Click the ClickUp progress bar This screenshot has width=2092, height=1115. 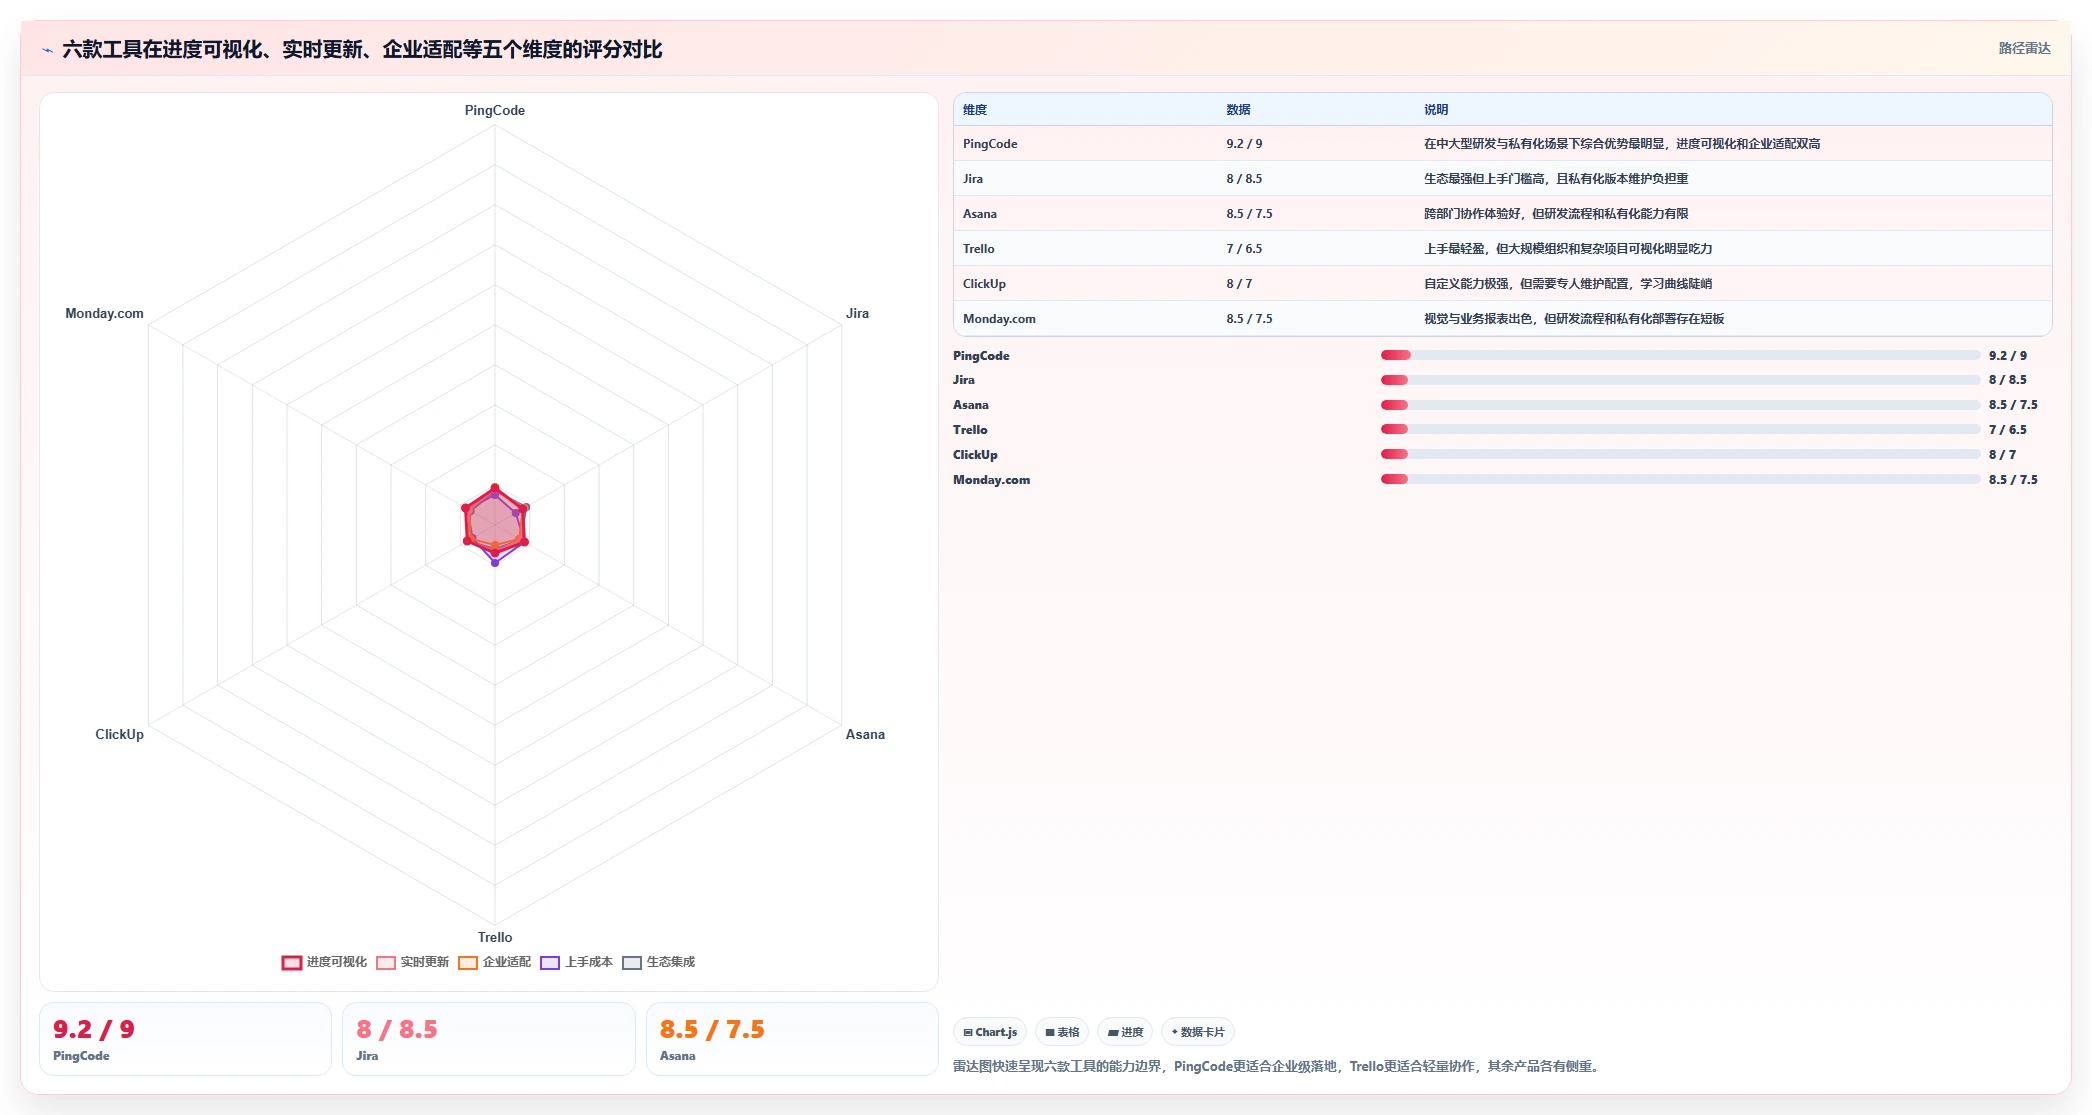(x=1680, y=454)
